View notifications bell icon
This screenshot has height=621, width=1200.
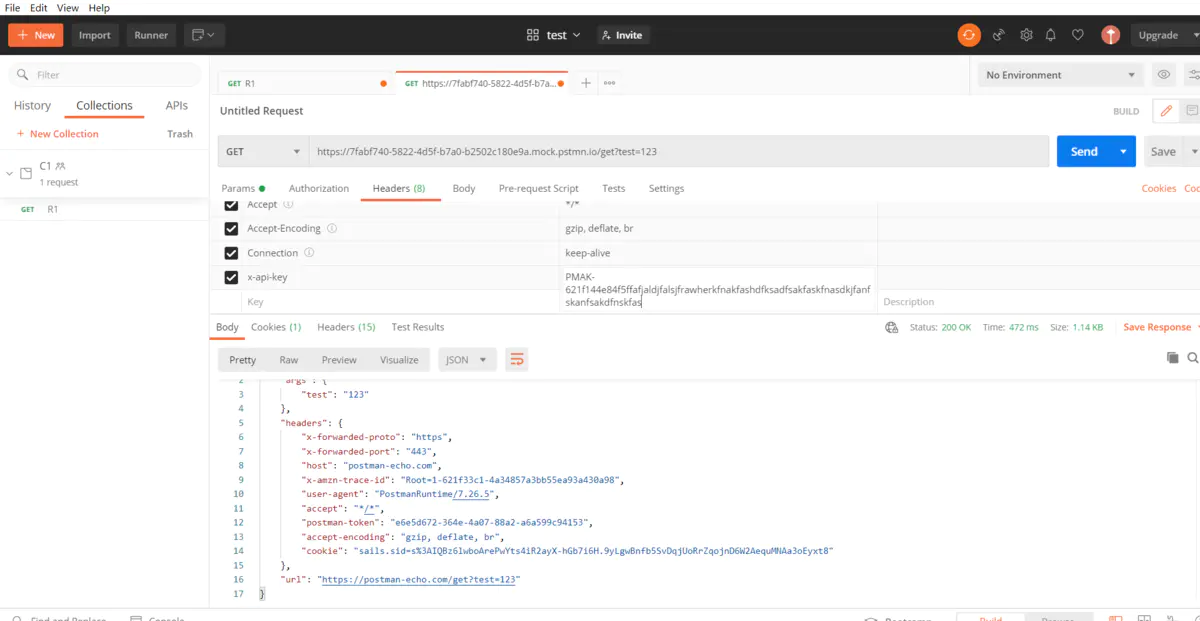click(x=1051, y=35)
